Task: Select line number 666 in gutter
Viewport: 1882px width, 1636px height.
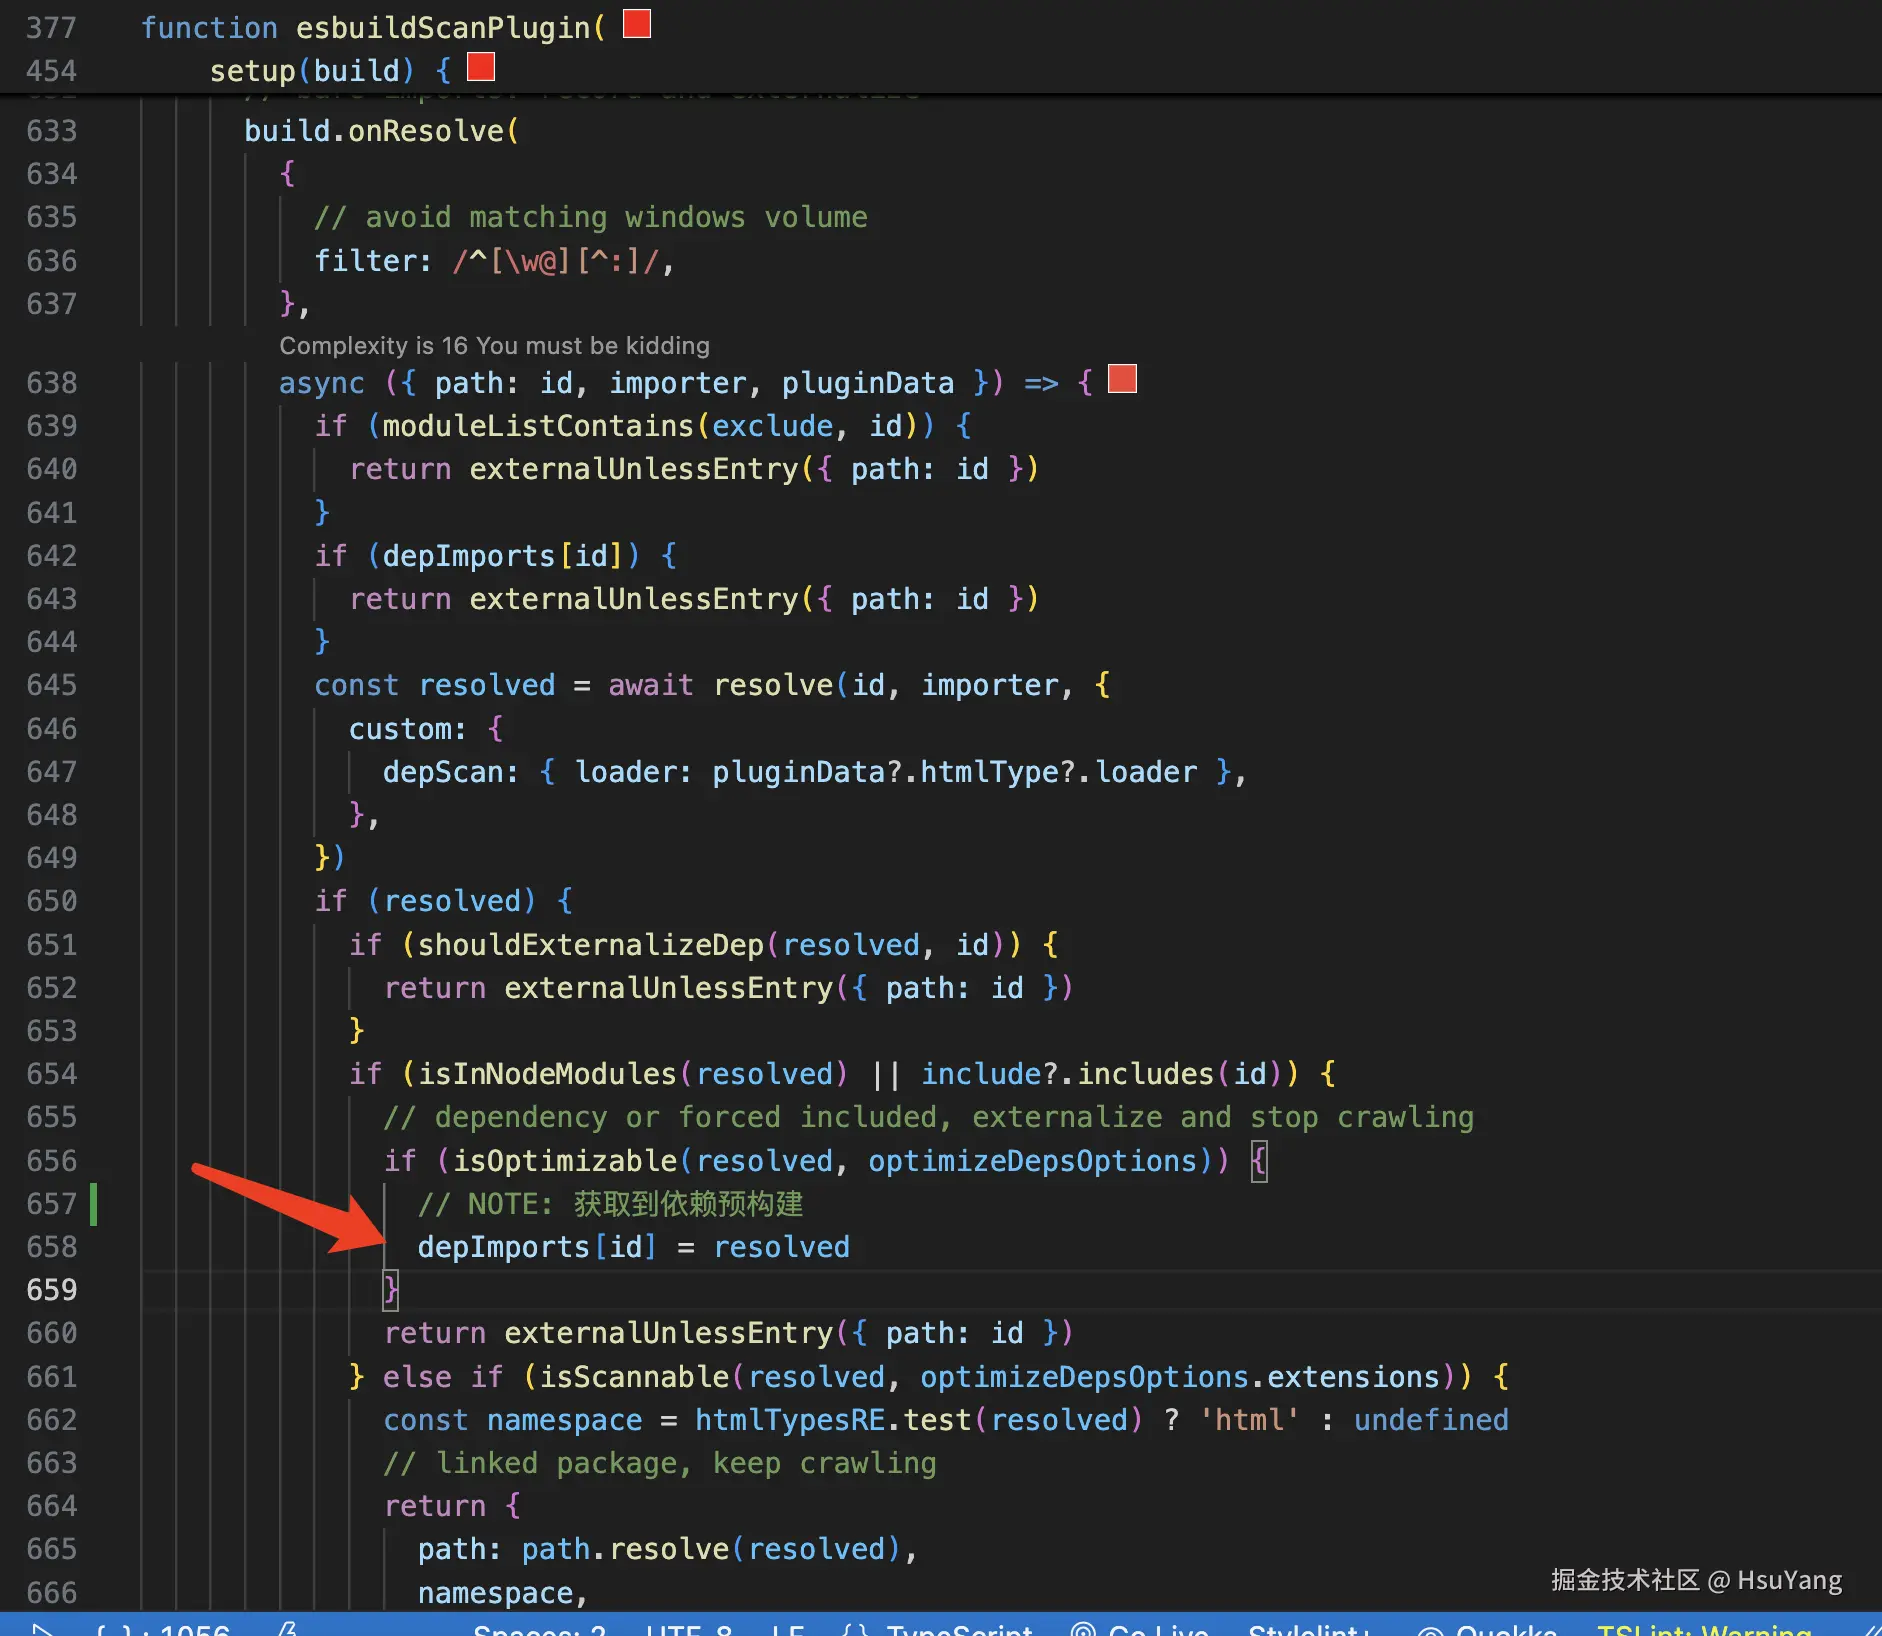Action: [52, 1593]
